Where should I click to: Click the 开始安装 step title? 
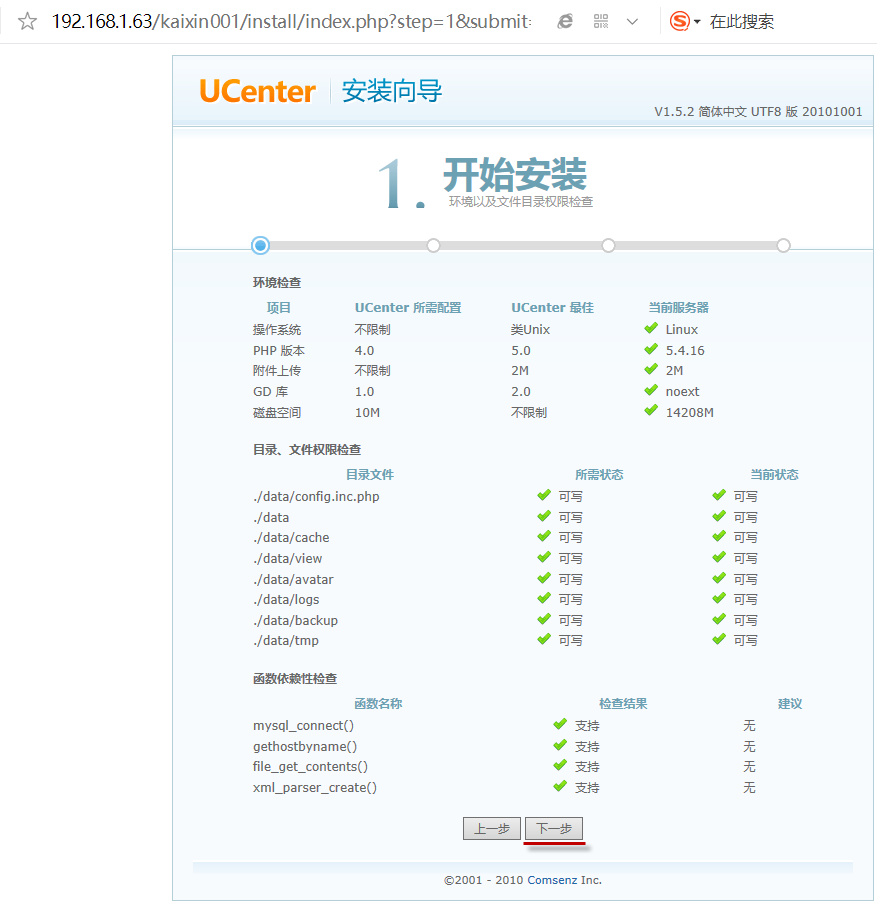tap(515, 175)
